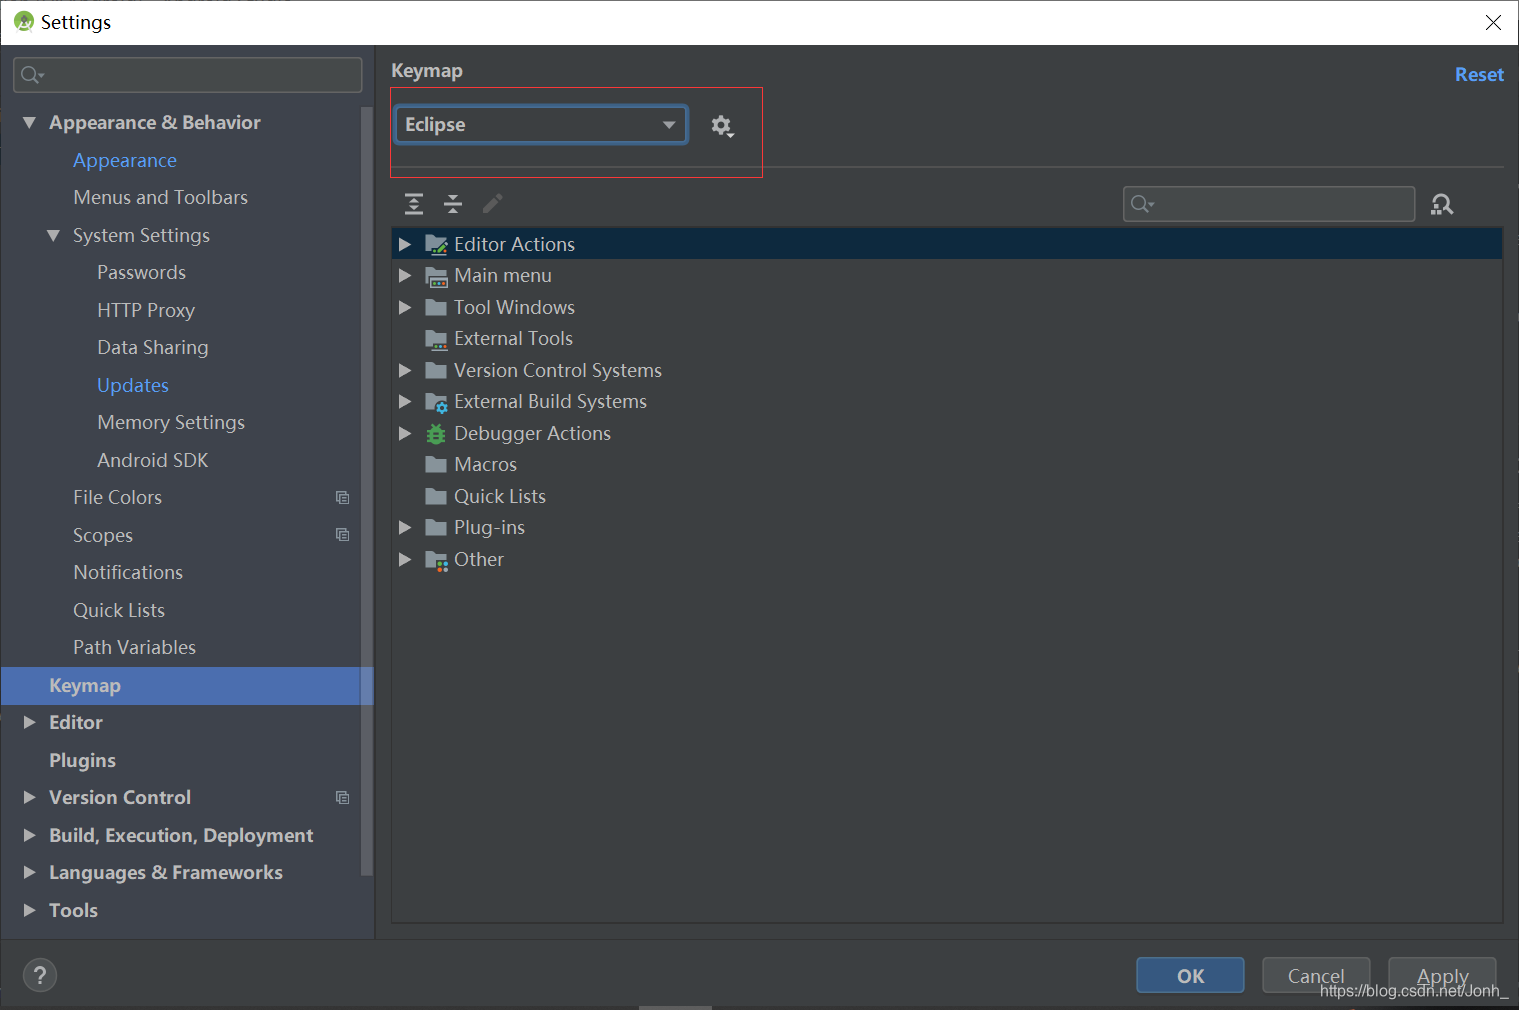1519x1010 pixels.
Task: Expand Build, Execution, Deployment section arrow
Action: pos(29,835)
